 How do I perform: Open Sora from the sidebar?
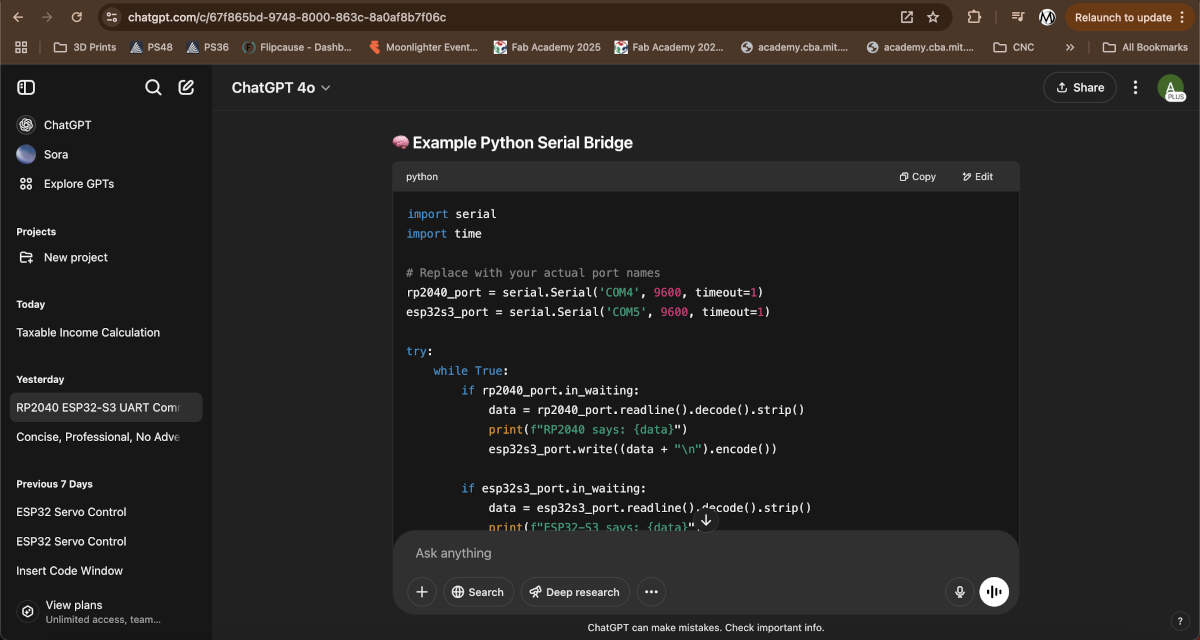[x=106, y=154]
